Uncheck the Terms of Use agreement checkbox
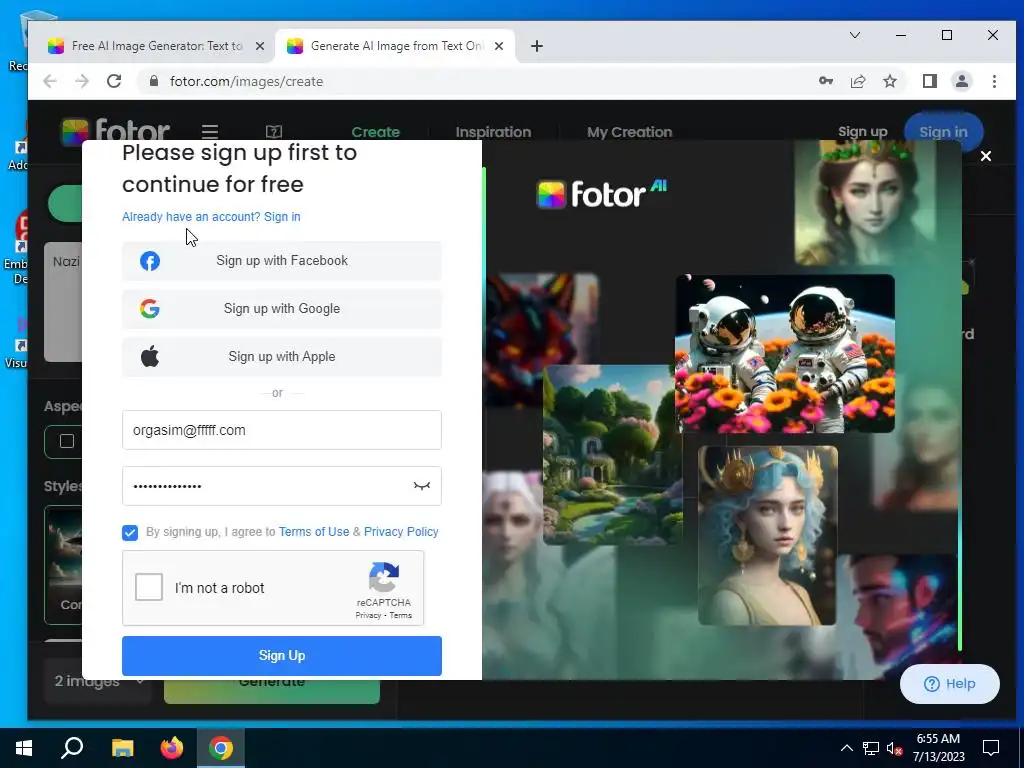This screenshot has width=1024, height=768. [x=130, y=532]
